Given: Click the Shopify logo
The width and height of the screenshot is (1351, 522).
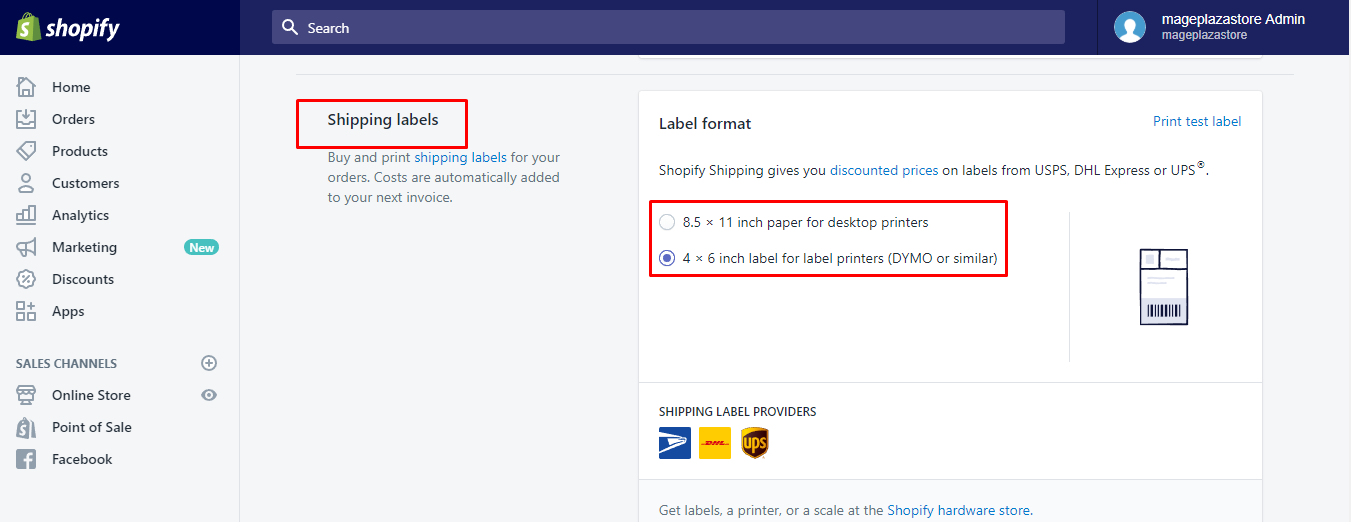Looking at the screenshot, I should click(x=67, y=28).
